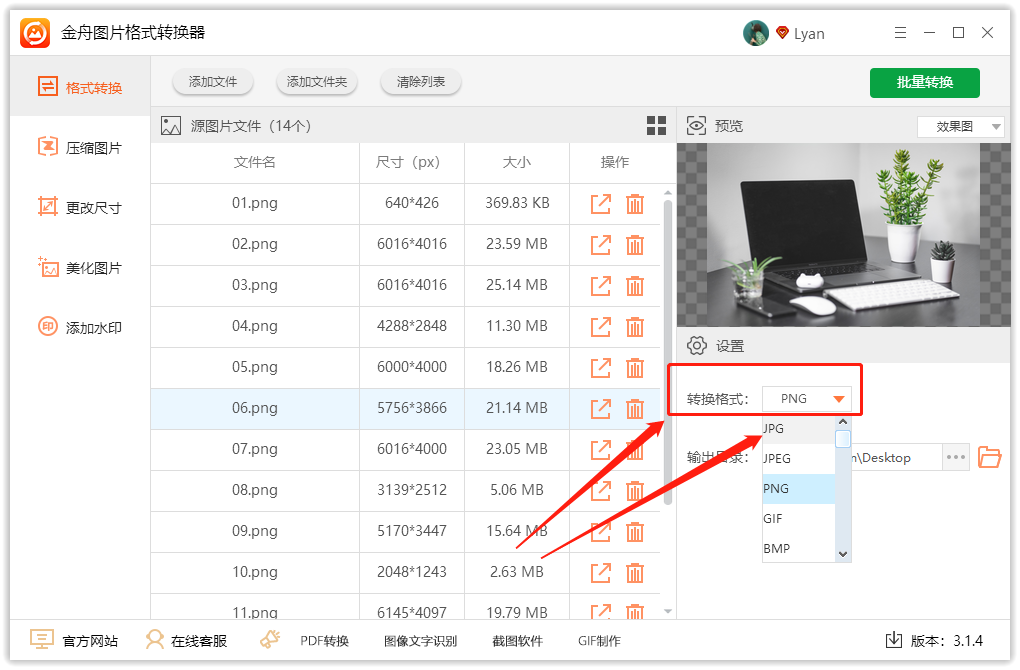This screenshot has height=670, width=1020.
Task: Click the export icon for 02.png
Action: [600, 245]
